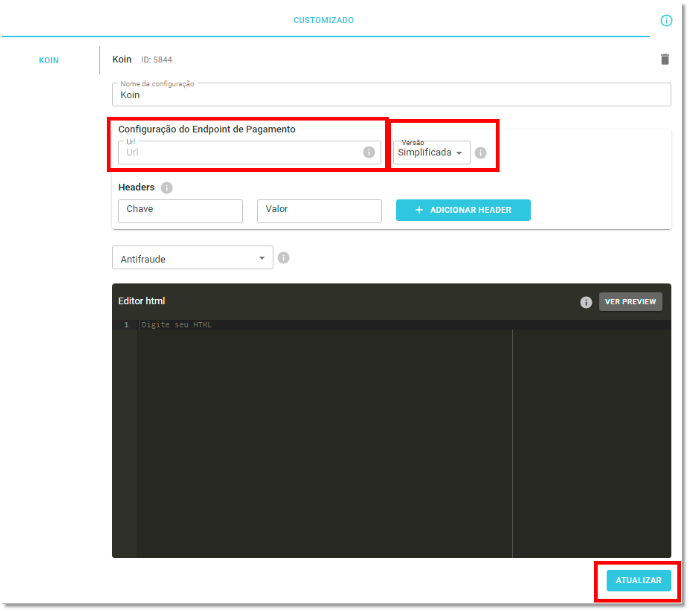Viewport: 689px width, 611px height.
Task: Click the Adicionar Header button
Action: coord(463,210)
